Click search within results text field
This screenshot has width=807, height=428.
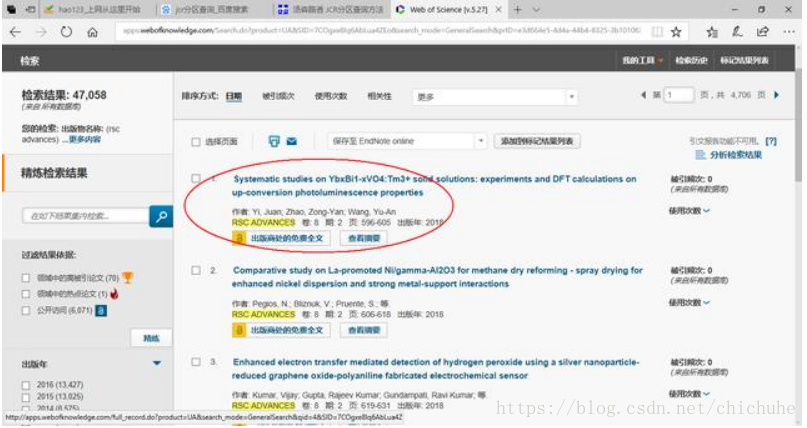click(86, 216)
